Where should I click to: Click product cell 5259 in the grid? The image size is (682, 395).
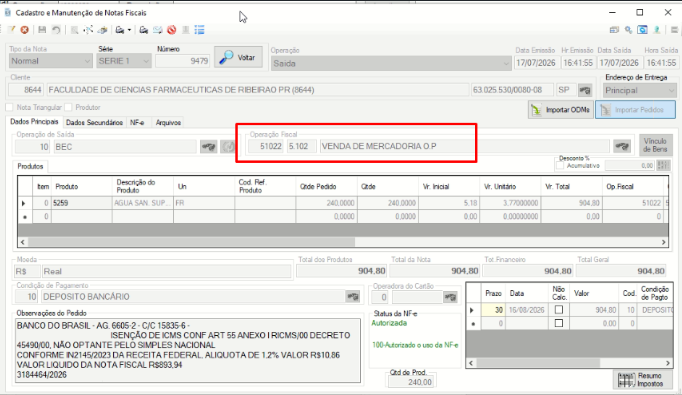[x=82, y=203]
